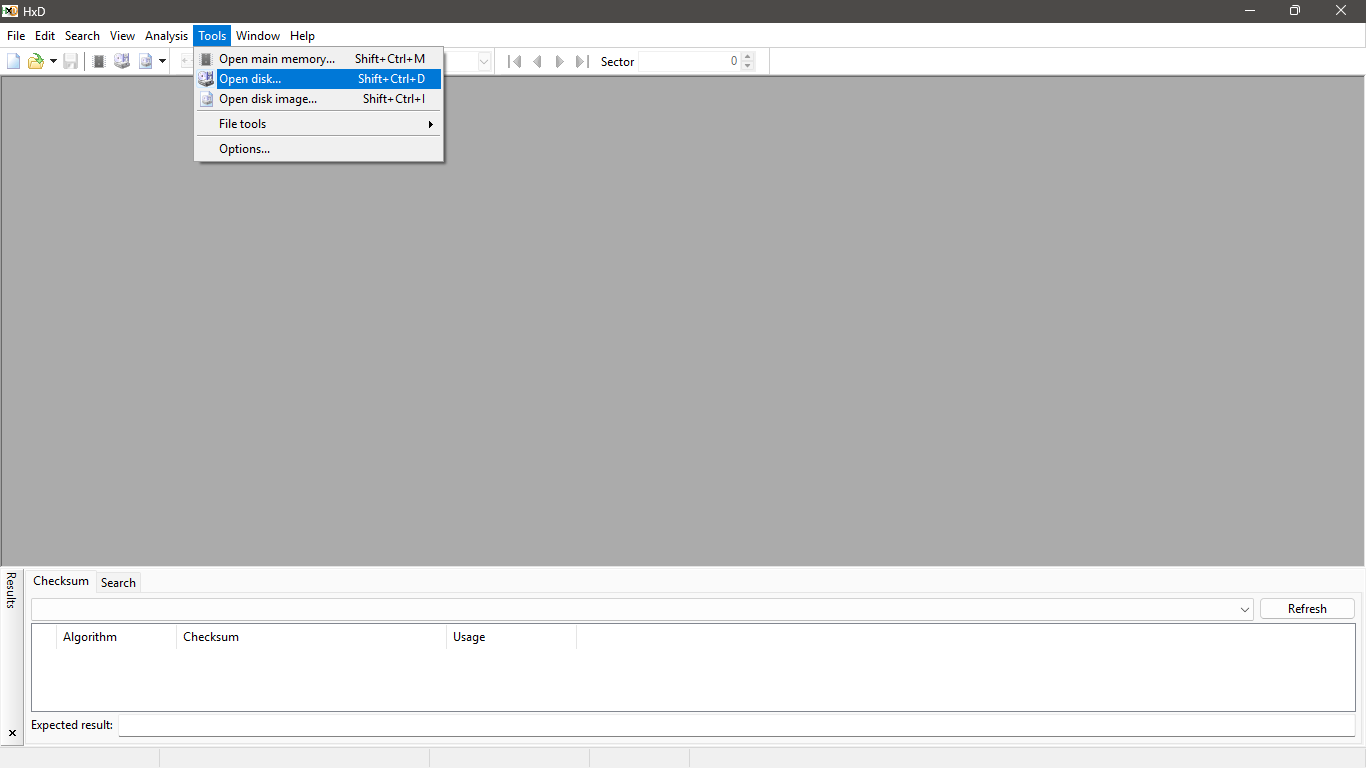Click the Expected result input field

(736, 725)
